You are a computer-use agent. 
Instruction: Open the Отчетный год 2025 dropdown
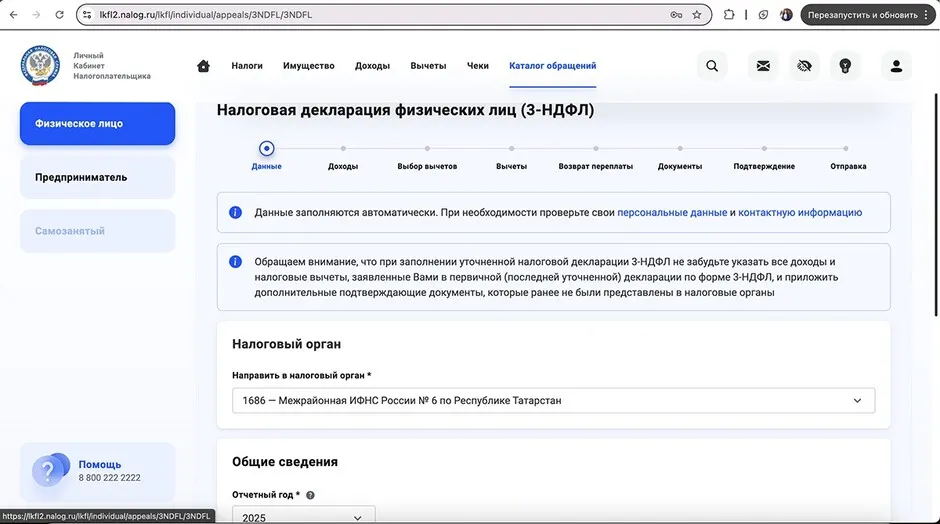click(303, 516)
